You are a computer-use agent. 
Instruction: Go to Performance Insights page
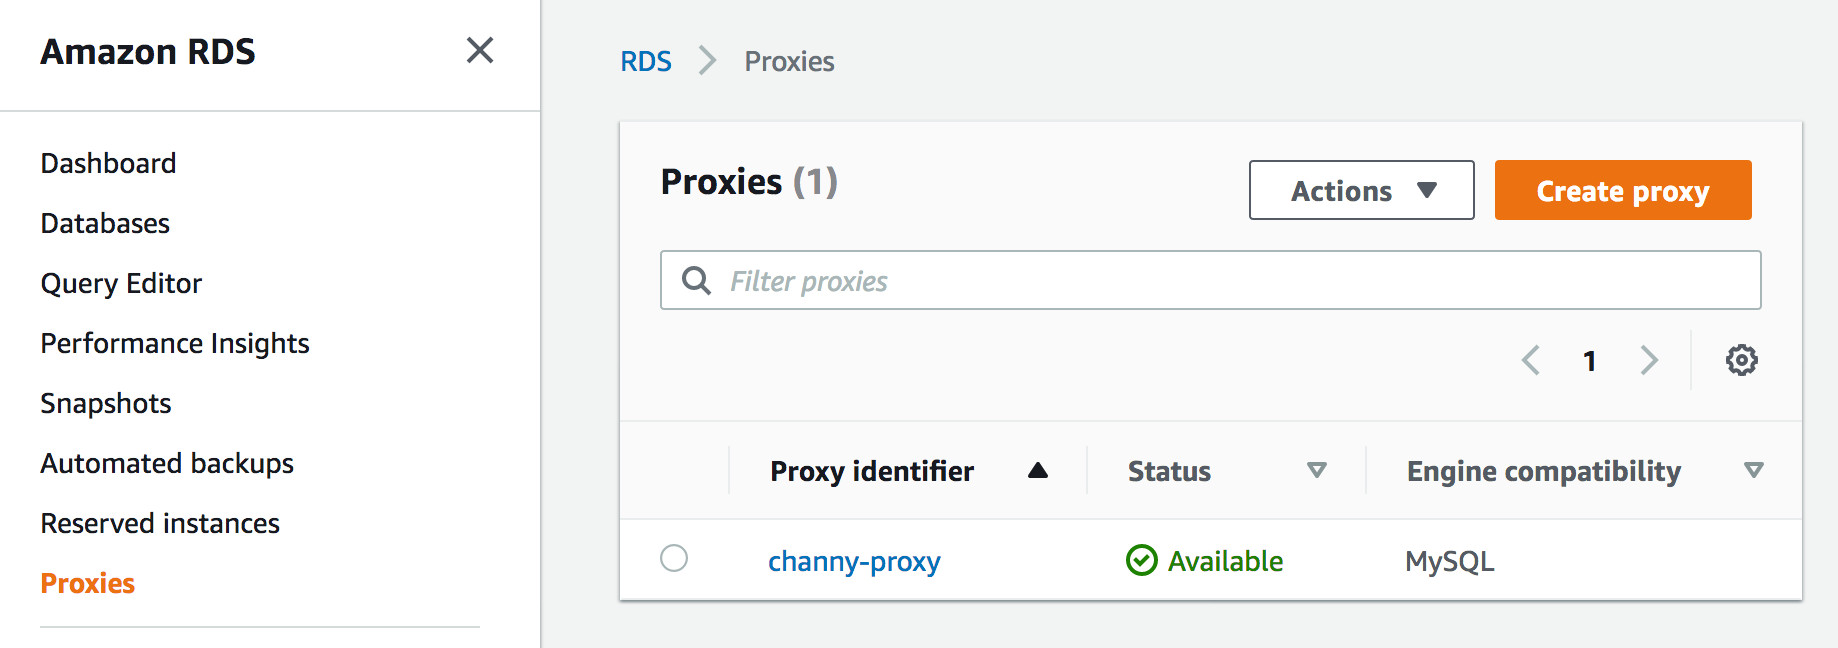(175, 343)
